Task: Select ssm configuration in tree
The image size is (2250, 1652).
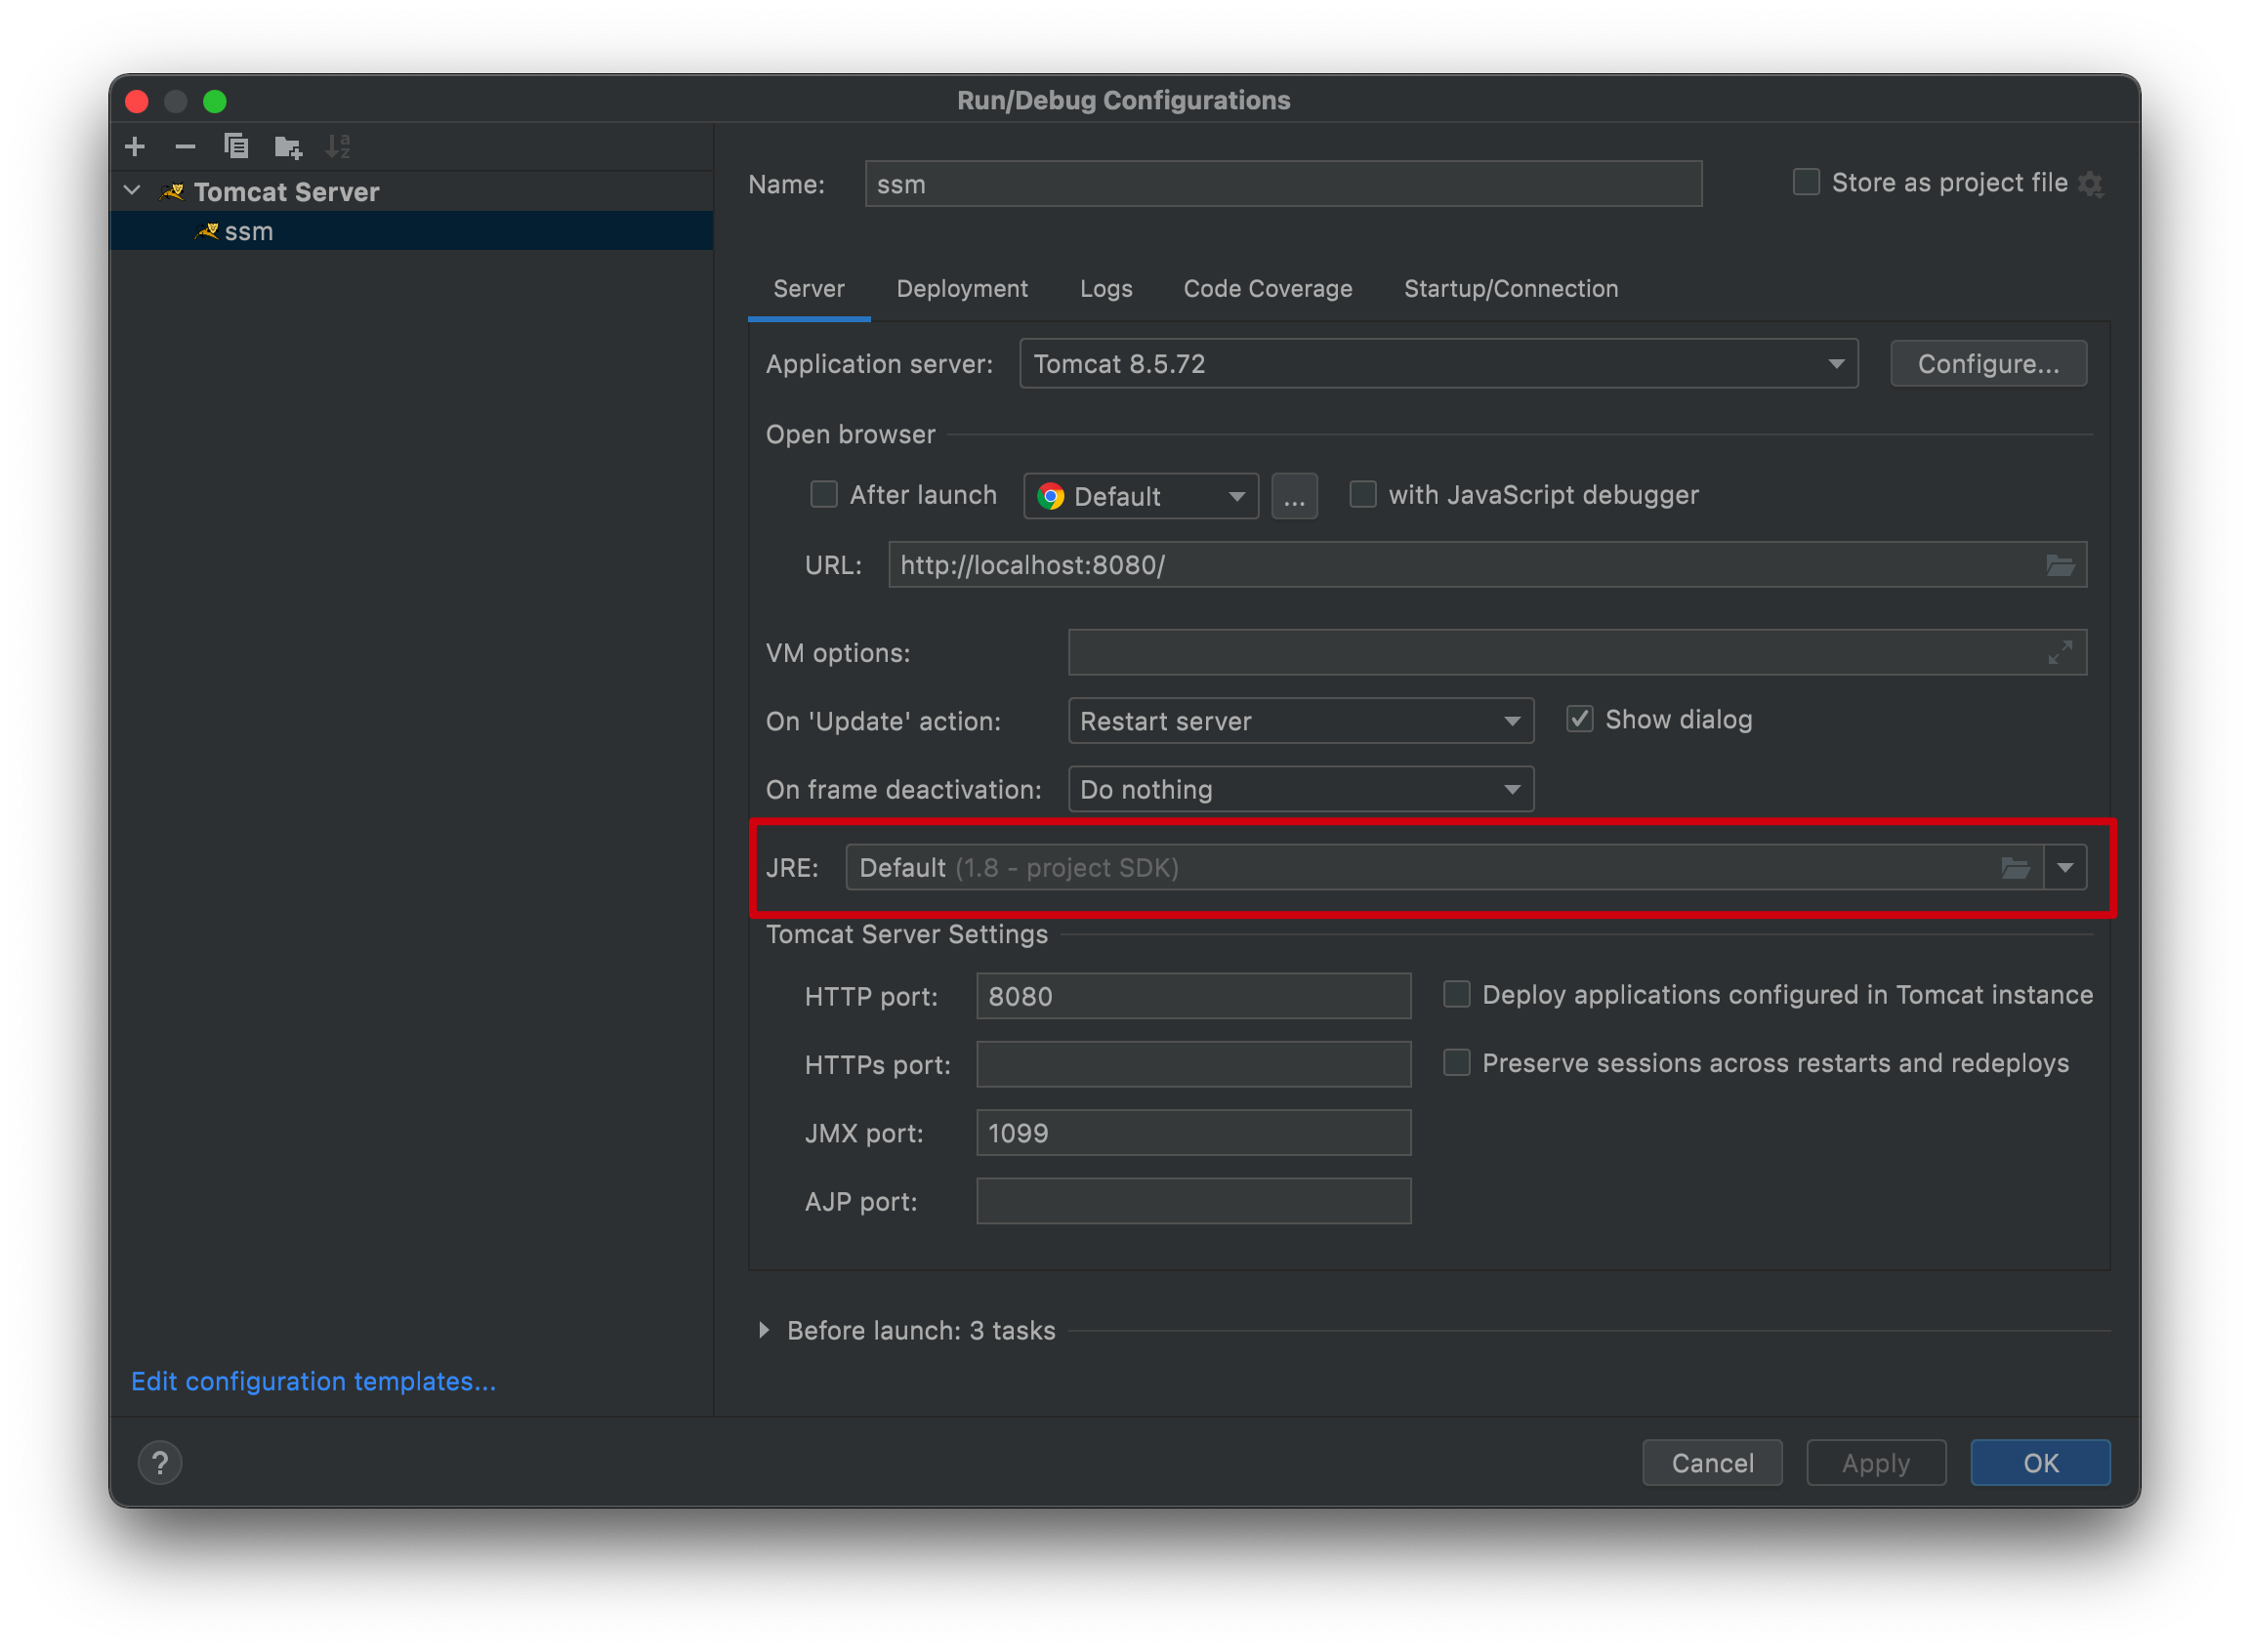Action: 412,231
